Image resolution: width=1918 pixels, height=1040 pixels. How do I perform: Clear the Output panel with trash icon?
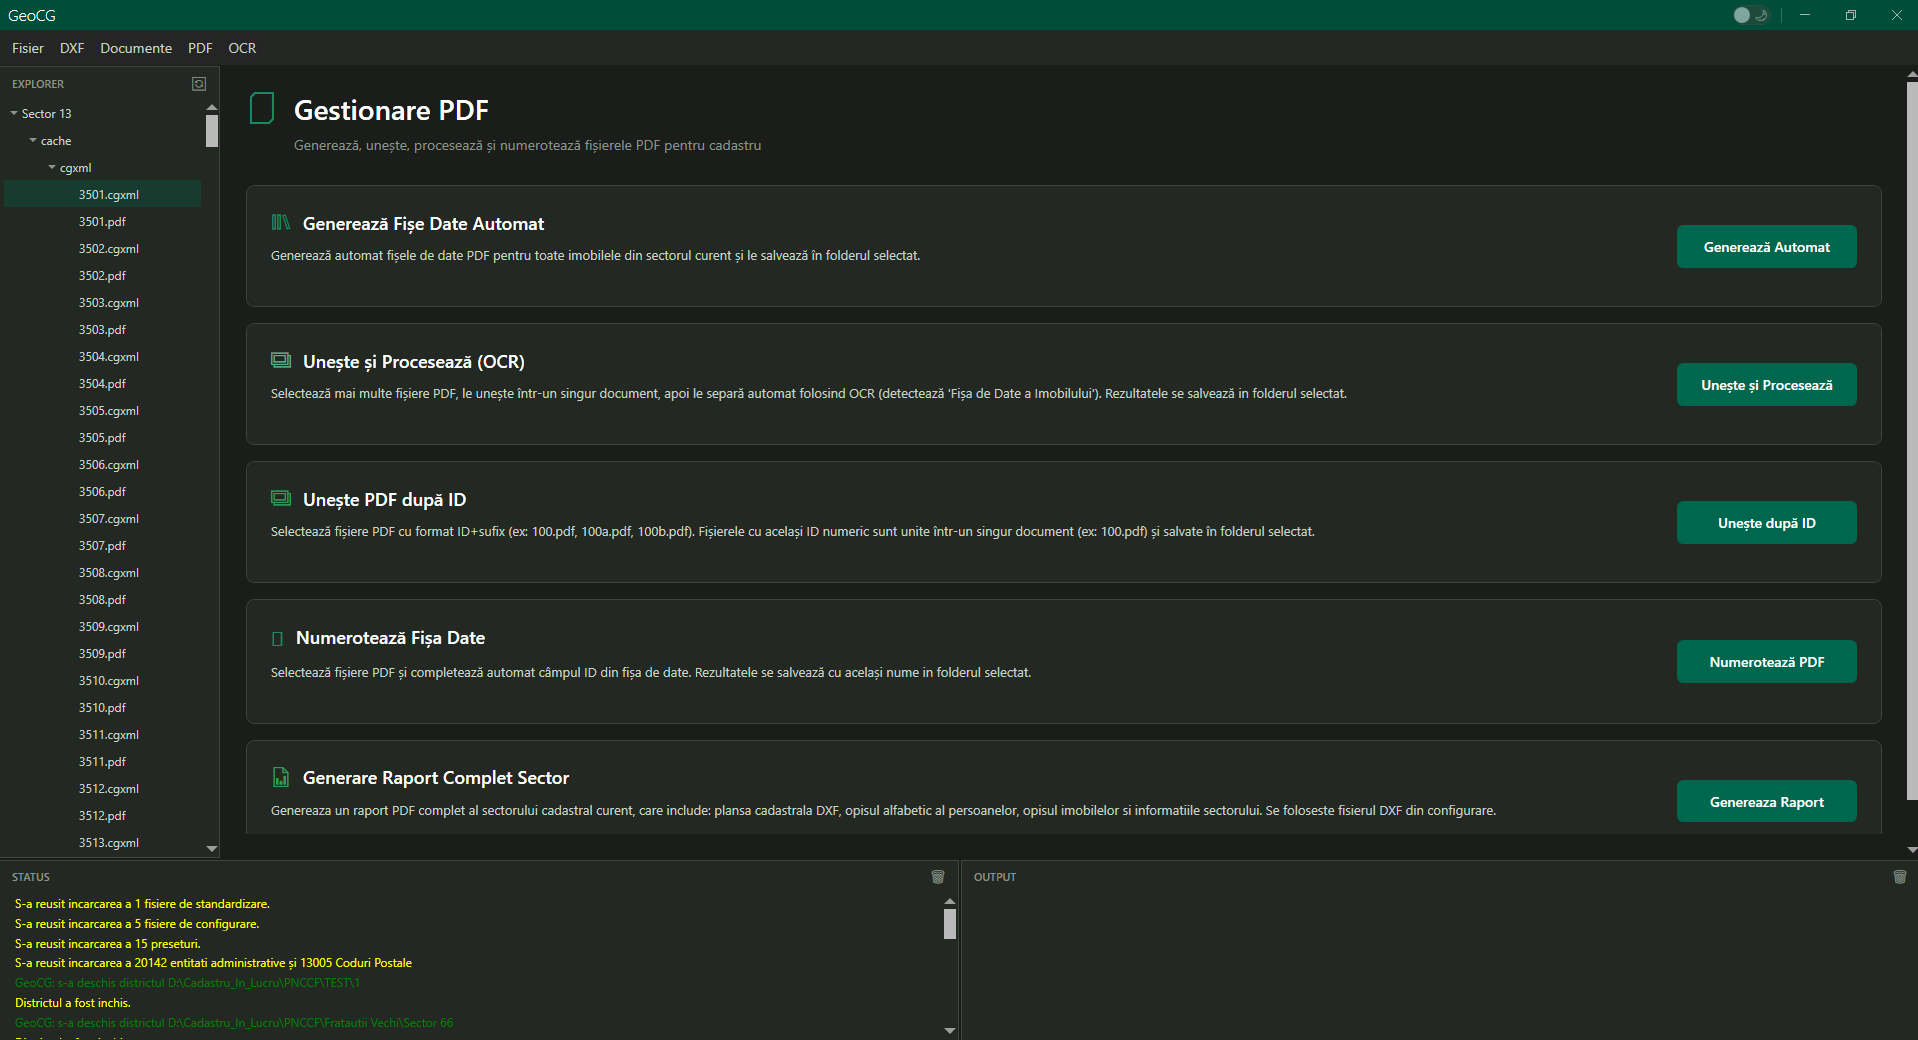point(1899,877)
